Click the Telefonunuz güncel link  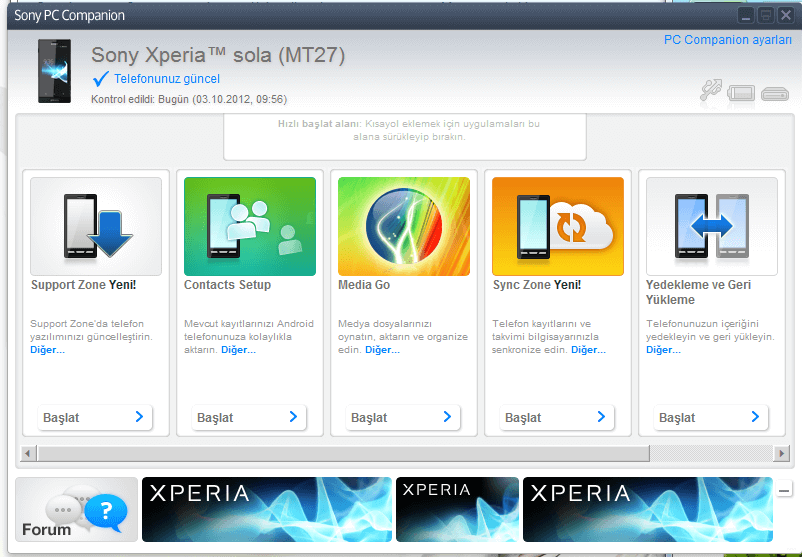pos(167,79)
